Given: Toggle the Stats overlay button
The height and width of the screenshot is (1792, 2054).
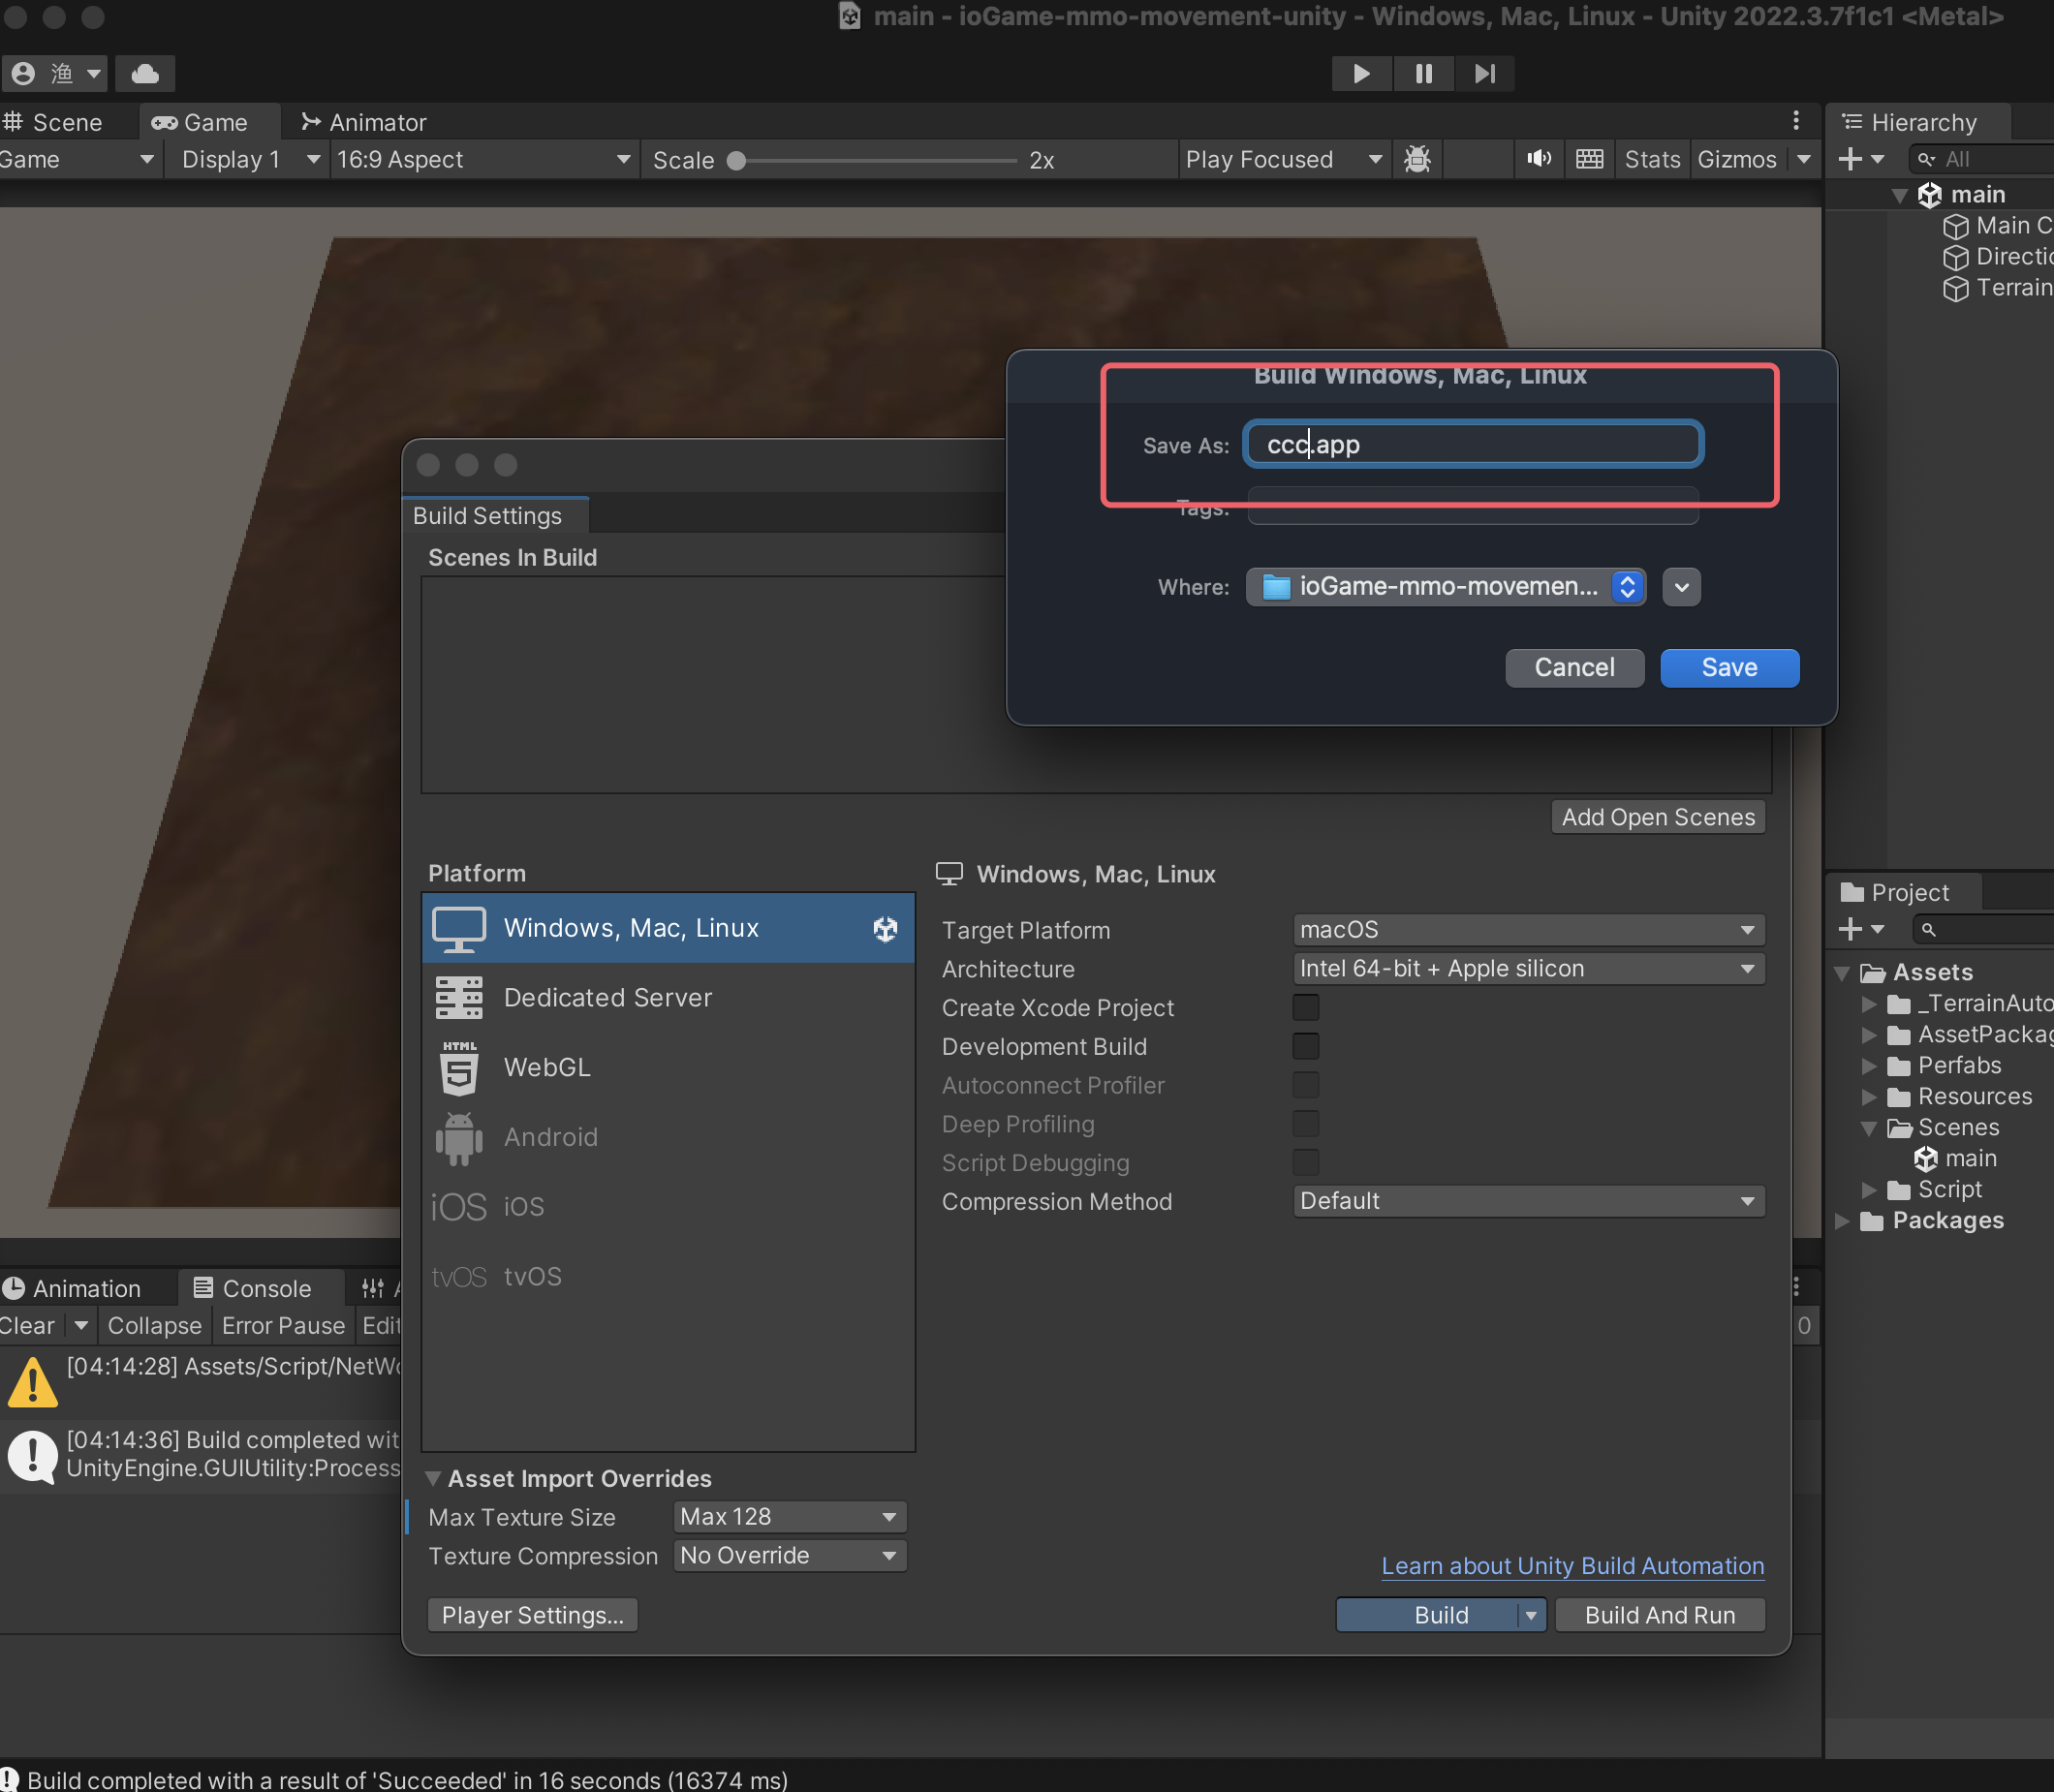Looking at the screenshot, I should click(x=1652, y=159).
